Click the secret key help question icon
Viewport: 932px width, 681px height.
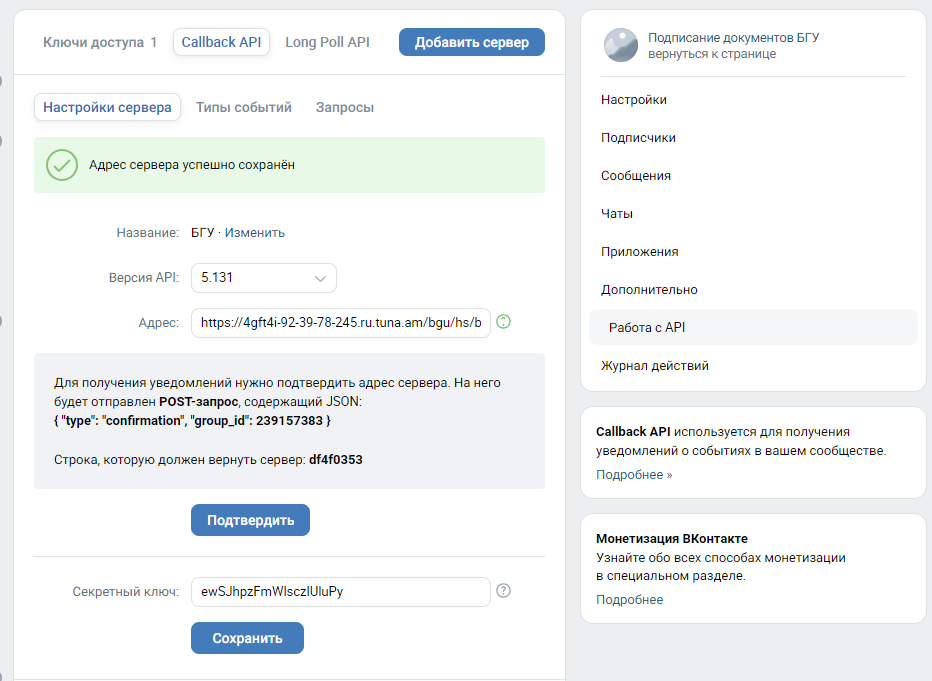[503, 590]
